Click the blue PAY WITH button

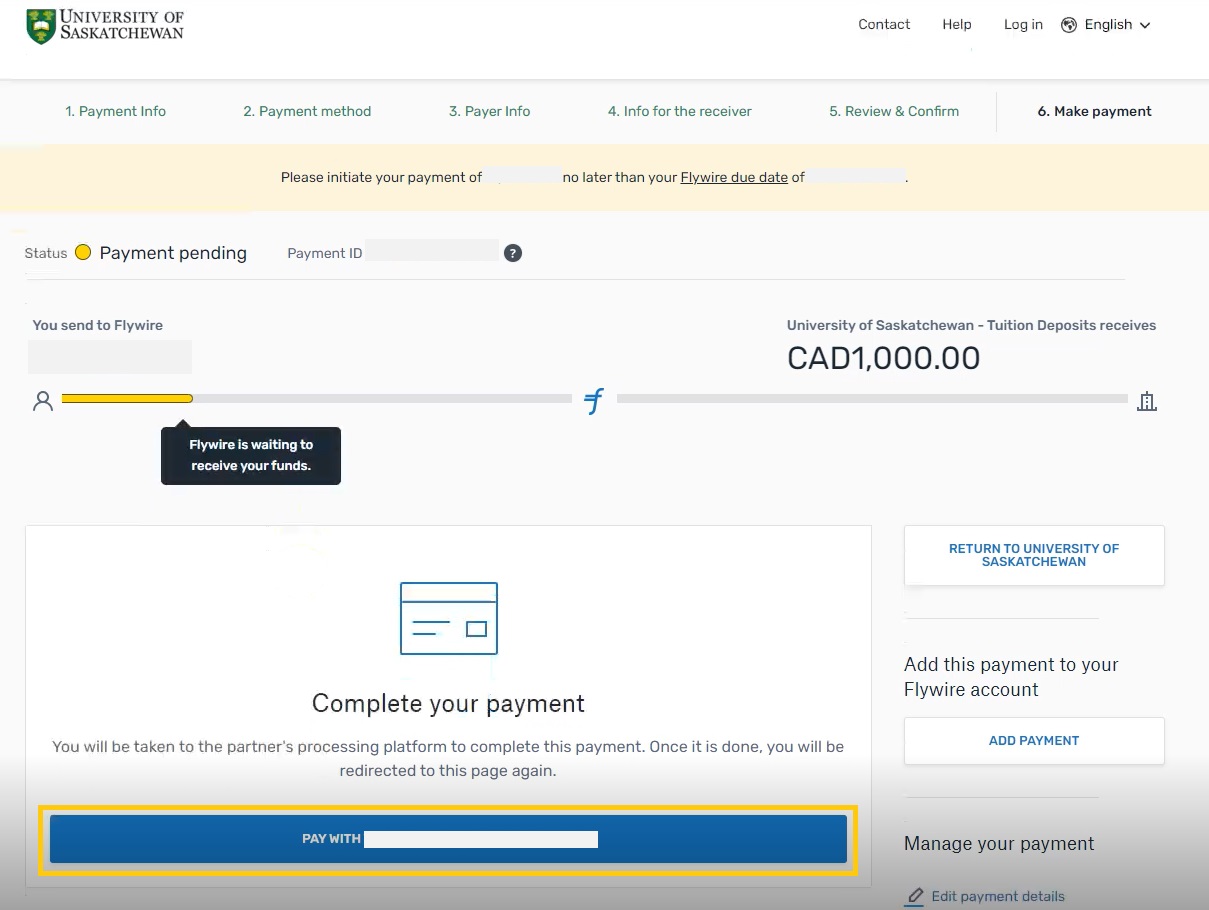[x=448, y=839]
